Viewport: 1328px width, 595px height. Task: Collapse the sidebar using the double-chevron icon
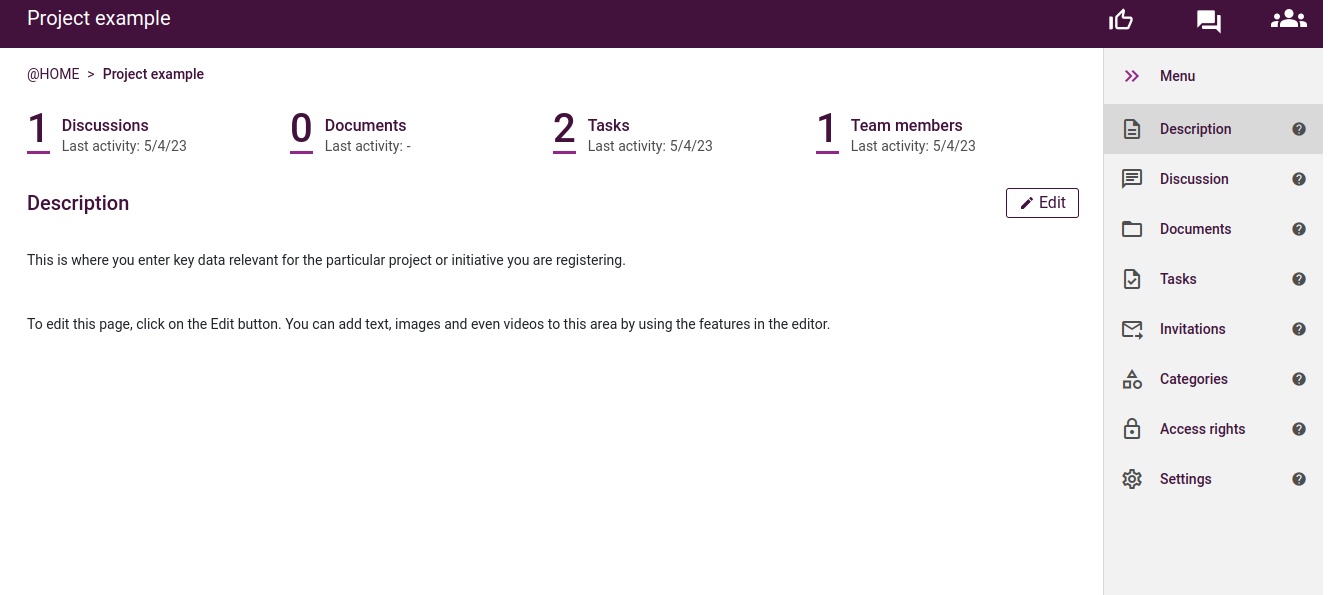click(1132, 76)
